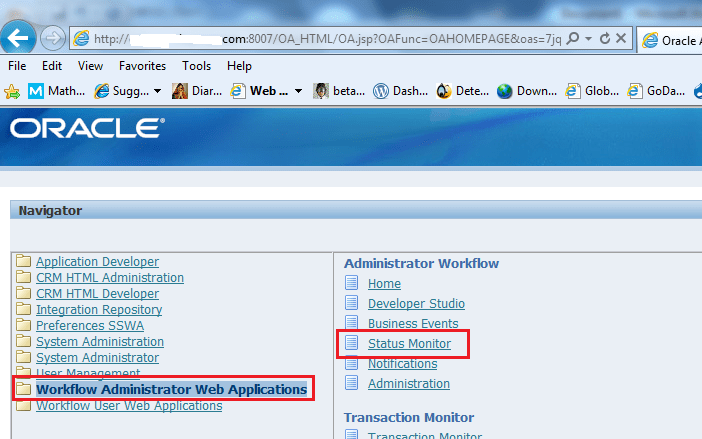Expand the Web ... bookmark dropdown arrow

tap(298, 91)
